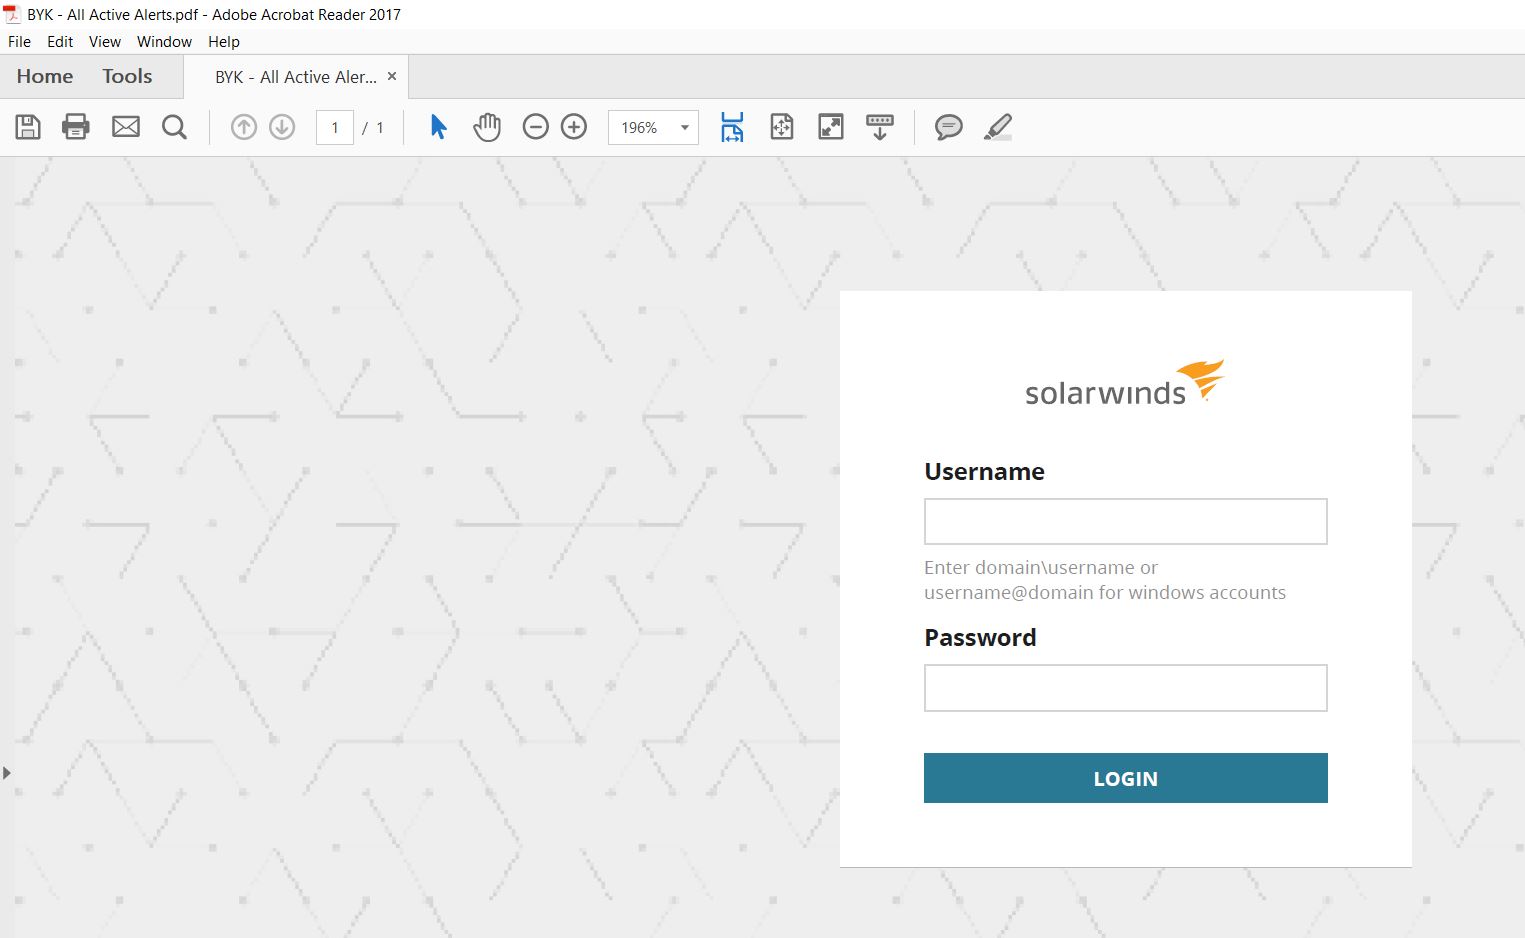
Task: Enable Fit Width scrolling mode icon
Action: click(732, 127)
